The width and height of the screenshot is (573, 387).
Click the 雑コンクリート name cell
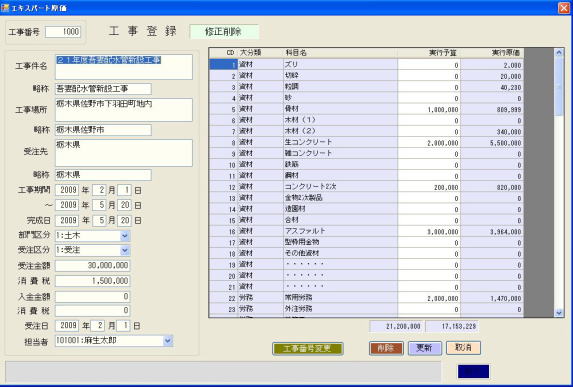340,153
